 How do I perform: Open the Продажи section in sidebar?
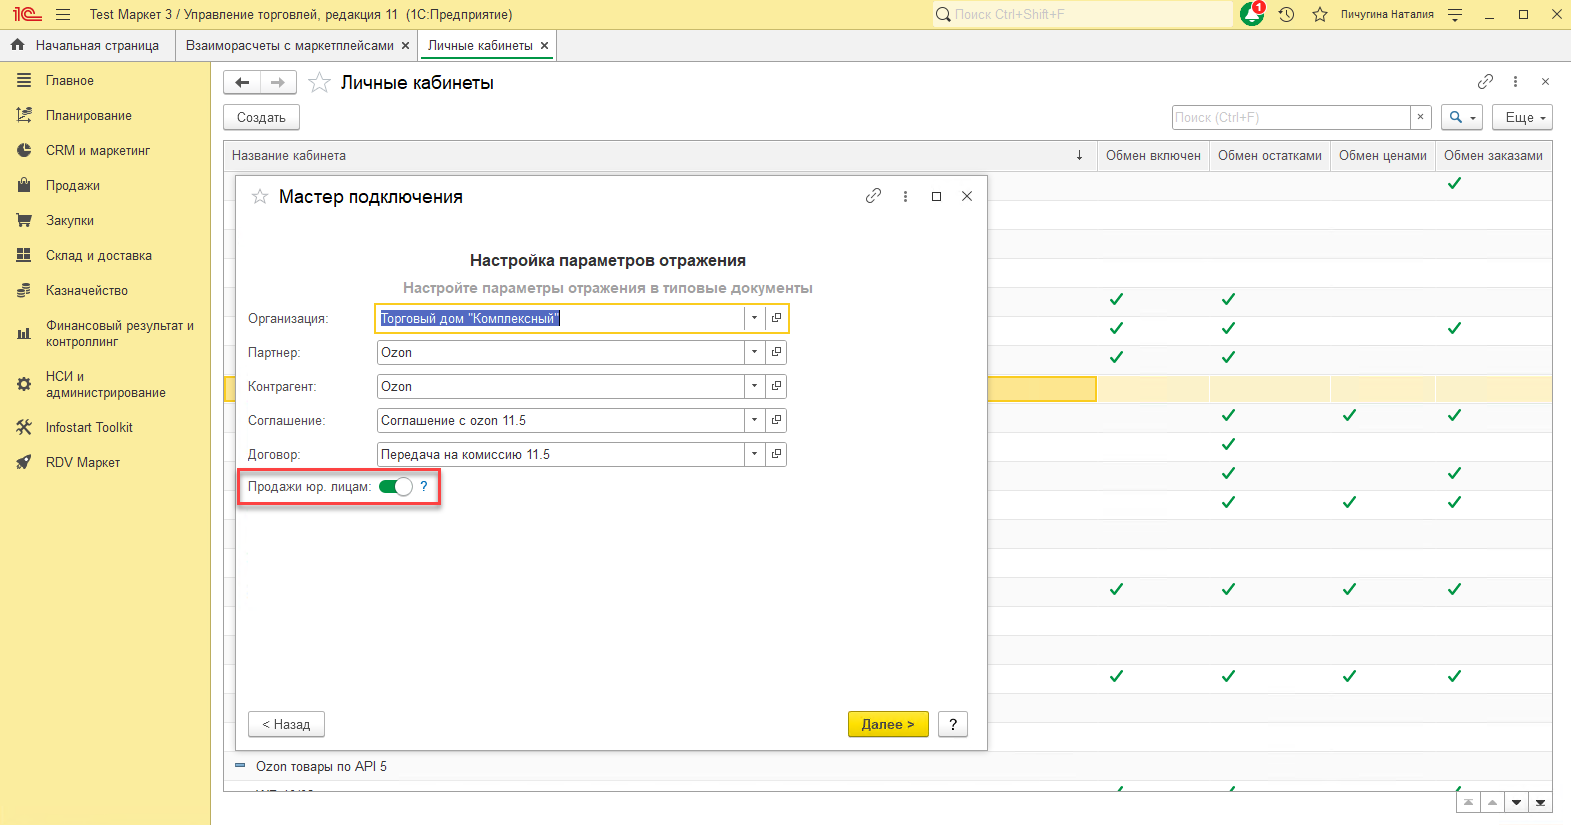pyautogui.click(x=72, y=185)
